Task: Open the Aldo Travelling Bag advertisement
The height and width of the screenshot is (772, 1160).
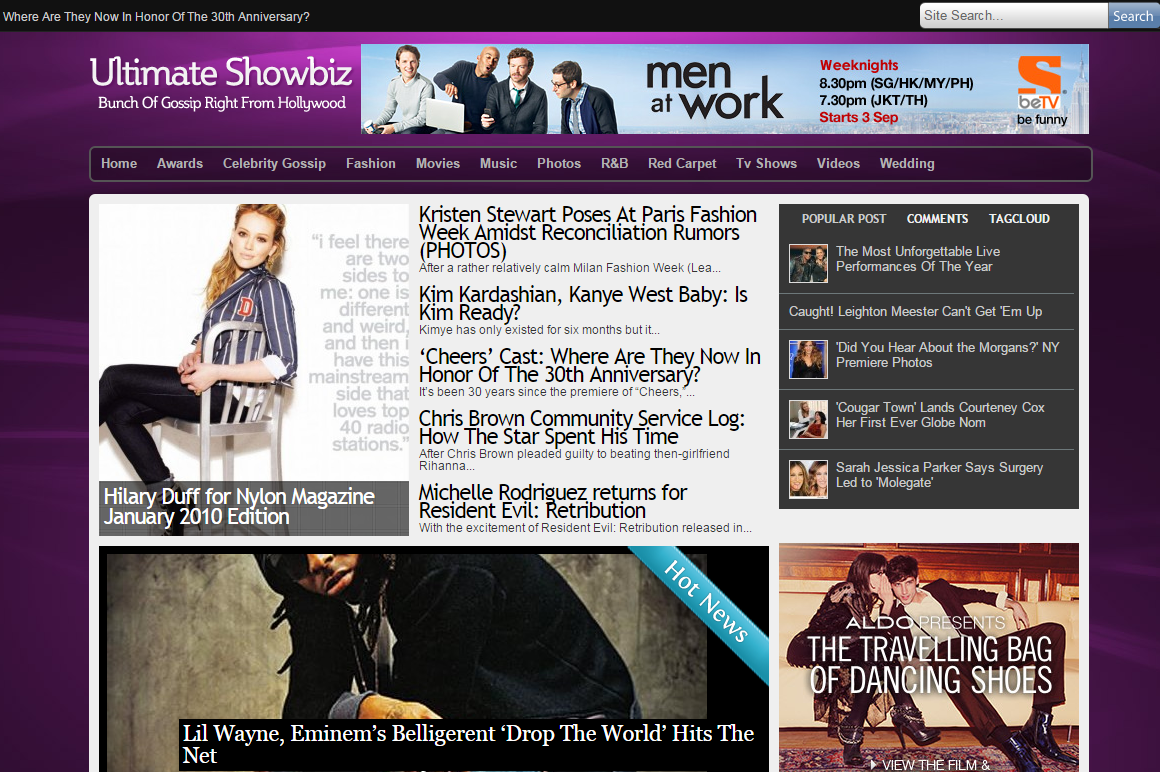Action: [928, 657]
